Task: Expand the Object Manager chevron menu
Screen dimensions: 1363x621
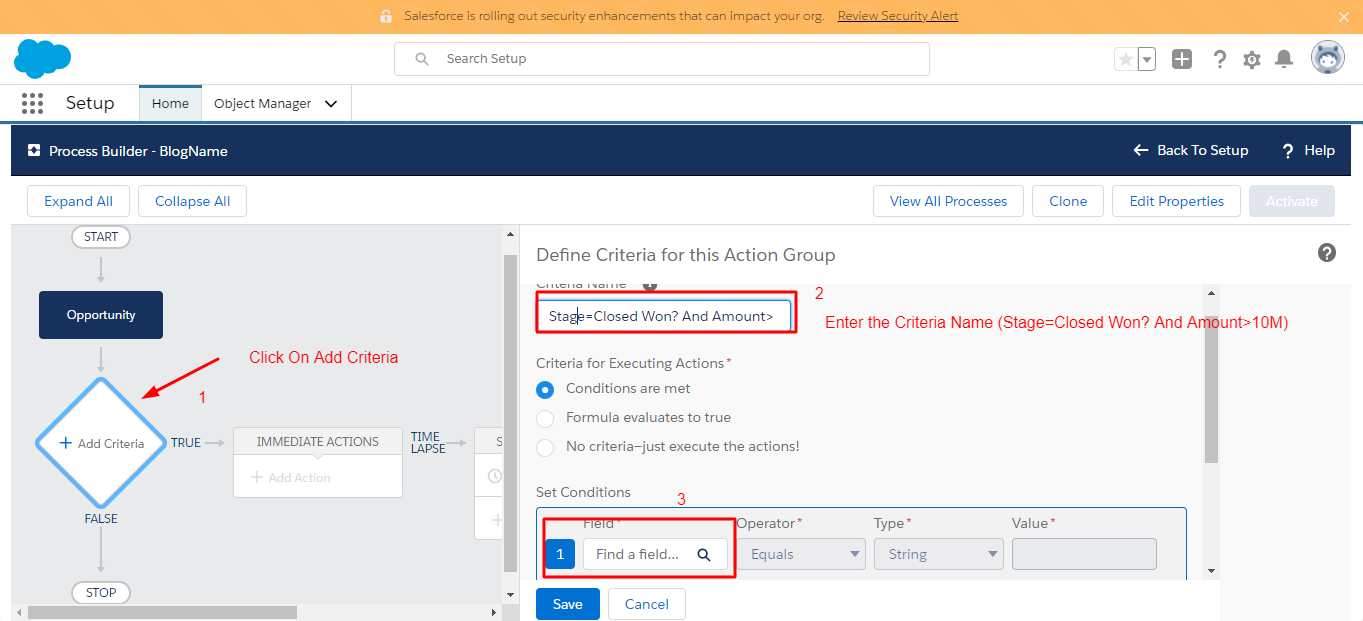Action: [x=331, y=103]
